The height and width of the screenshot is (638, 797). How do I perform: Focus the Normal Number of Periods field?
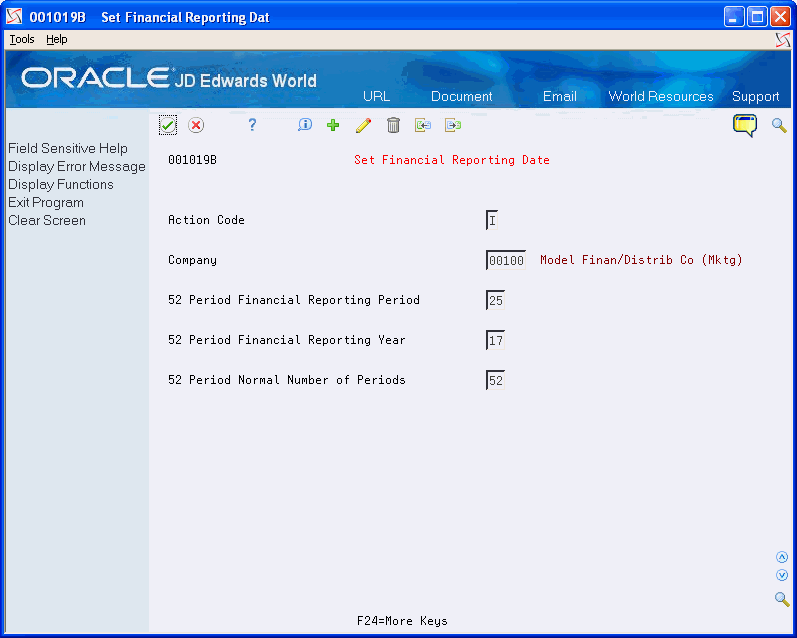tap(496, 380)
